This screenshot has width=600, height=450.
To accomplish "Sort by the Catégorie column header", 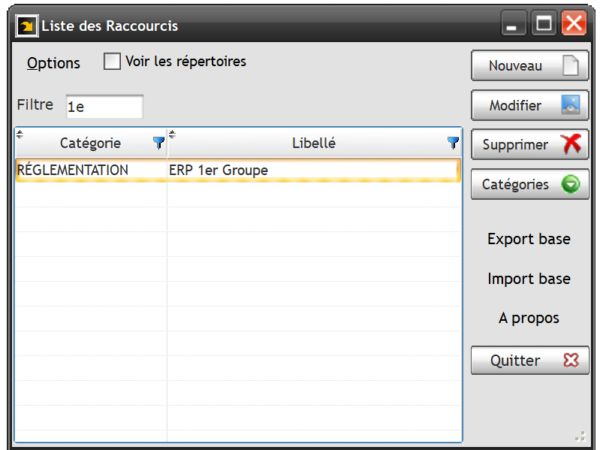I will pyautogui.click(x=91, y=143).
